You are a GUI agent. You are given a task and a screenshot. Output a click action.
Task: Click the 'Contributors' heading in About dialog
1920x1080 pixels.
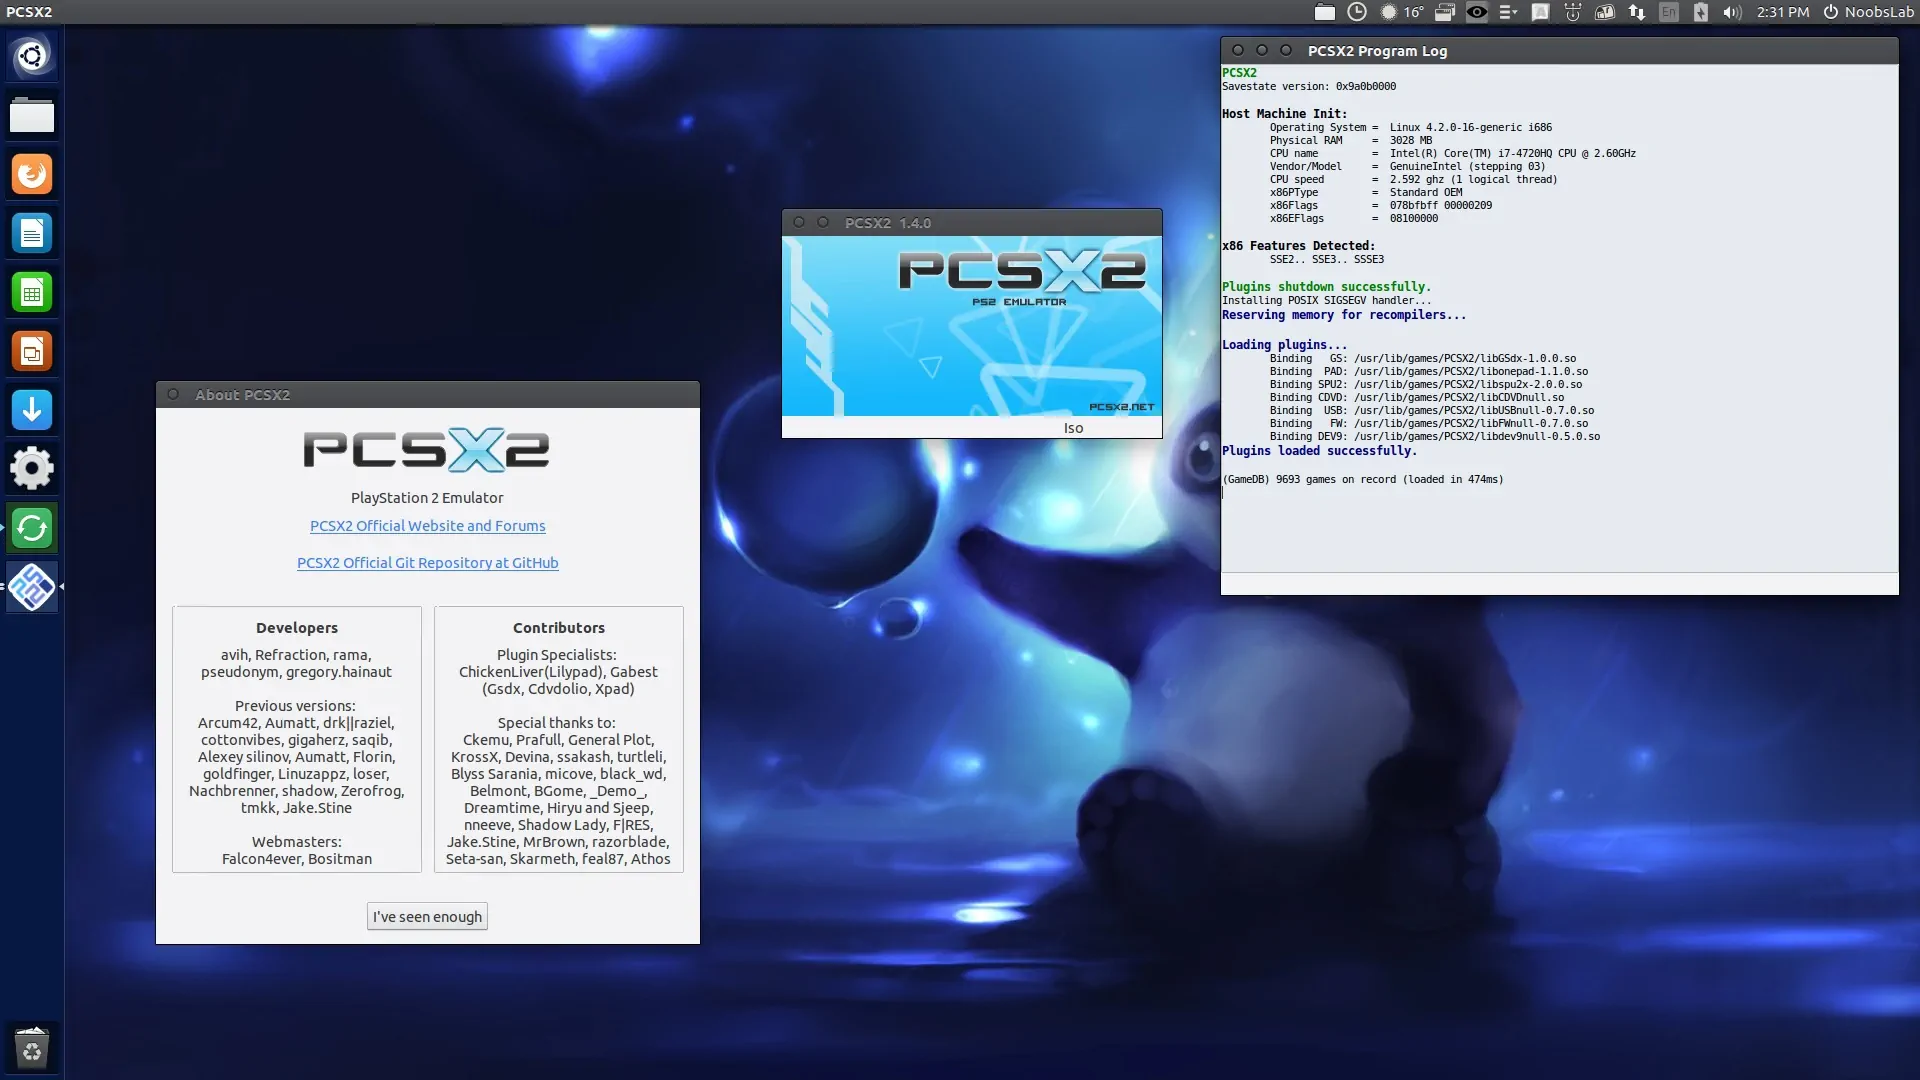point(559,628)
